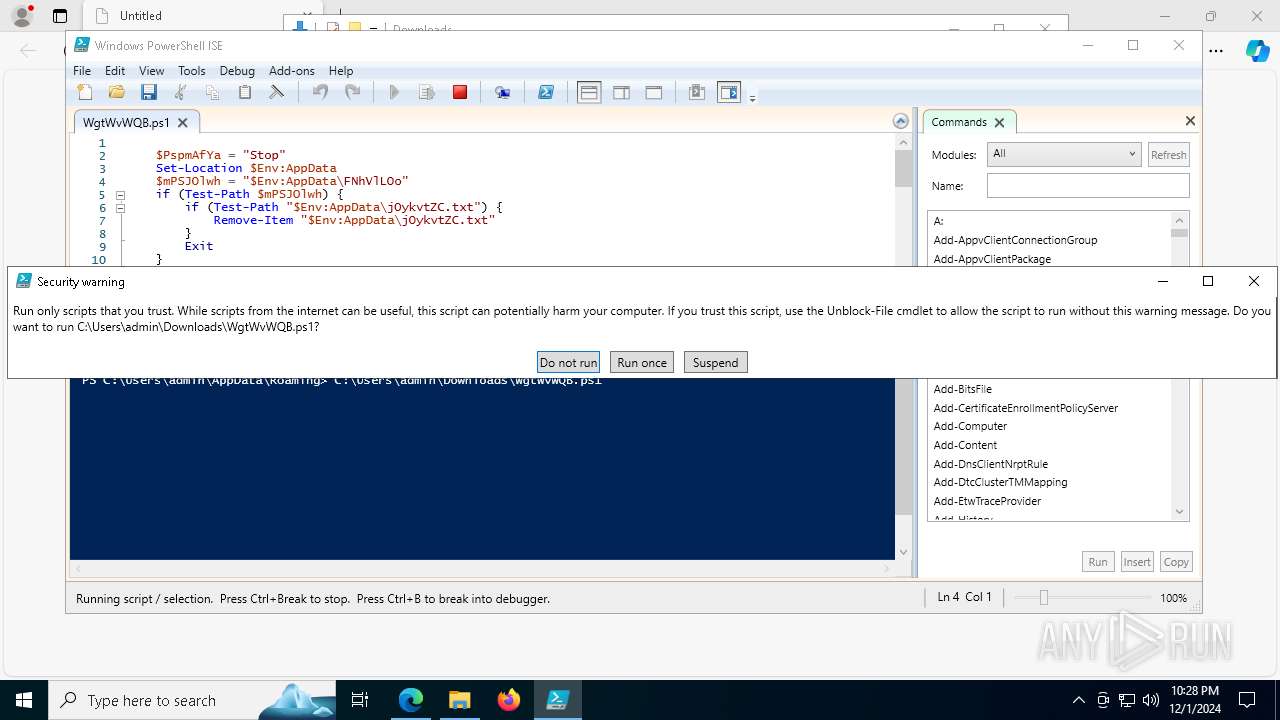Click the Refresh modules button

pyautogui.click(x=1168, y=155)
